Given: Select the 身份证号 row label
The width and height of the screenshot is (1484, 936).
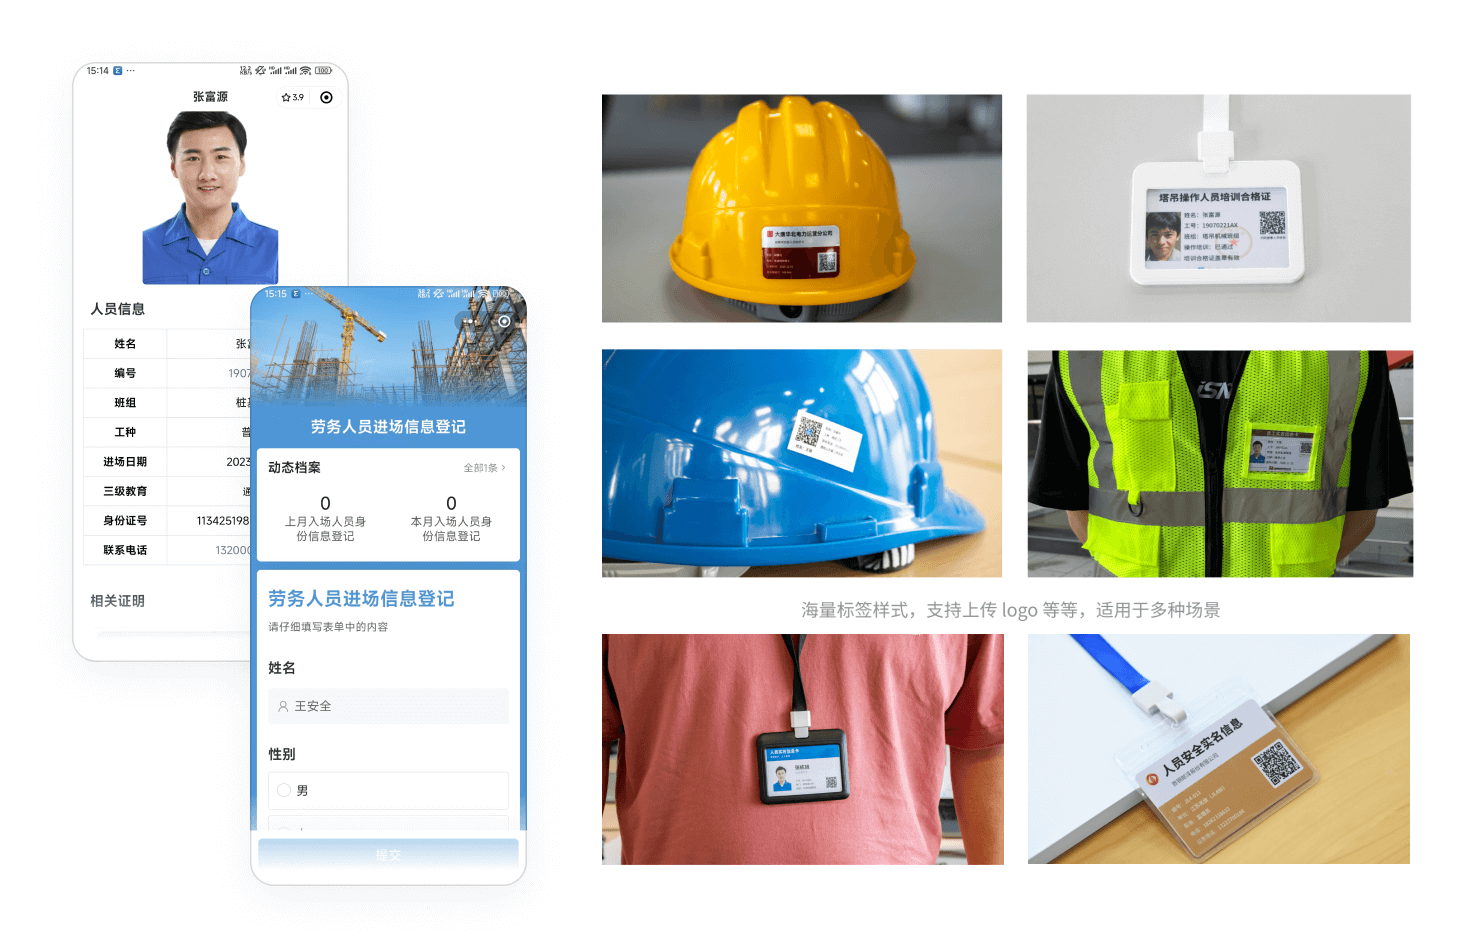Looking at the screenshot, I should point(125,521).
